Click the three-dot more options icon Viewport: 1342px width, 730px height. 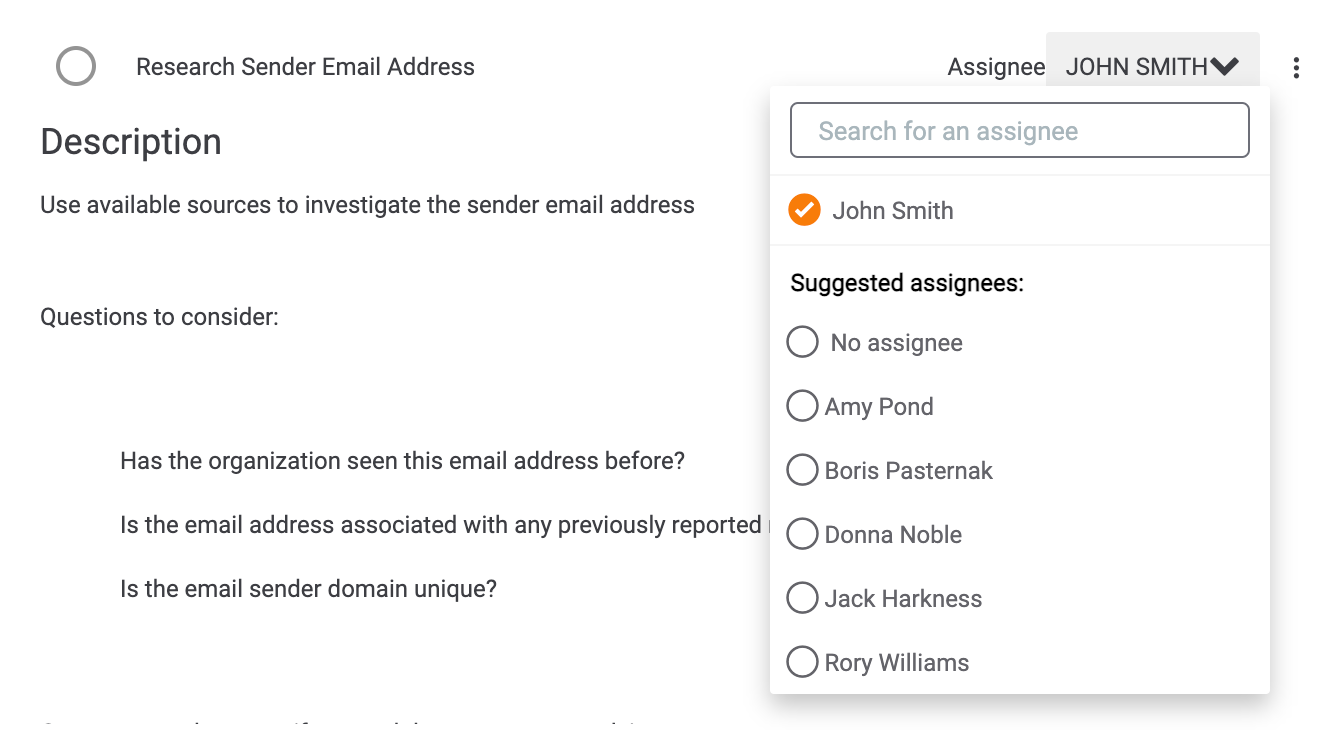pyautogui.click(x=1296, y=68)
